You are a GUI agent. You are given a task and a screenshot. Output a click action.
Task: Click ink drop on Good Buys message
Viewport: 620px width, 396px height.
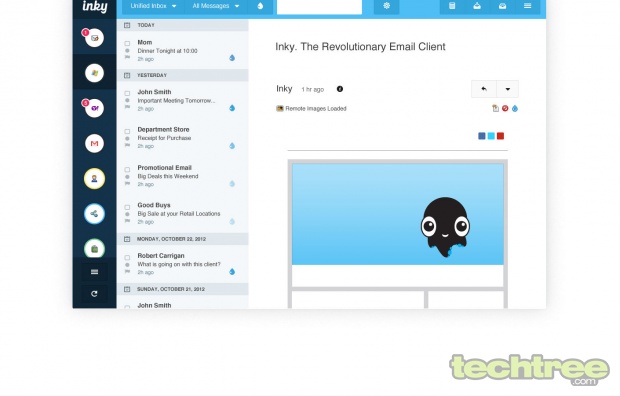(232, 222)
